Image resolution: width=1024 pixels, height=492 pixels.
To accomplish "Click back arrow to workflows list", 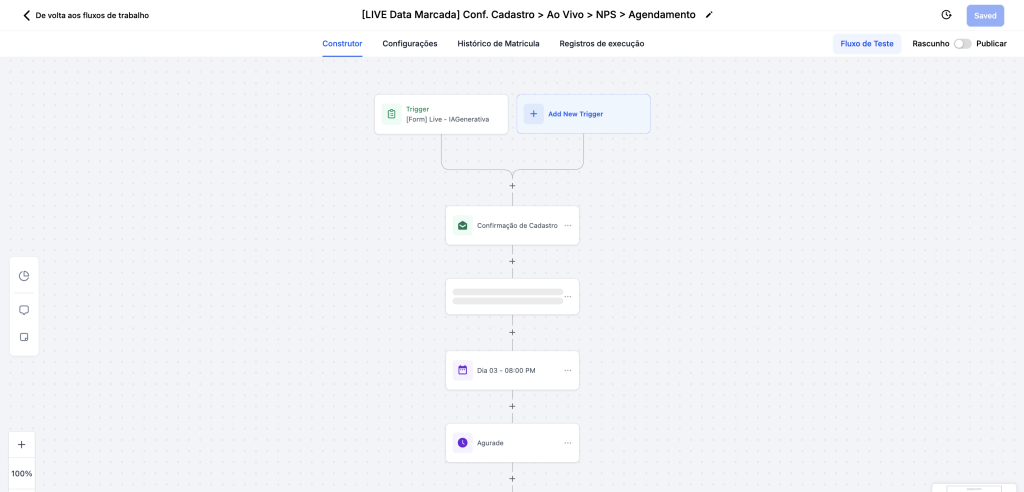I will tap(27, 15).
